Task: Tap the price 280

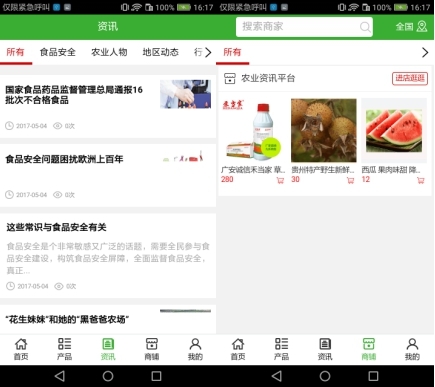Action: [227, 180]
